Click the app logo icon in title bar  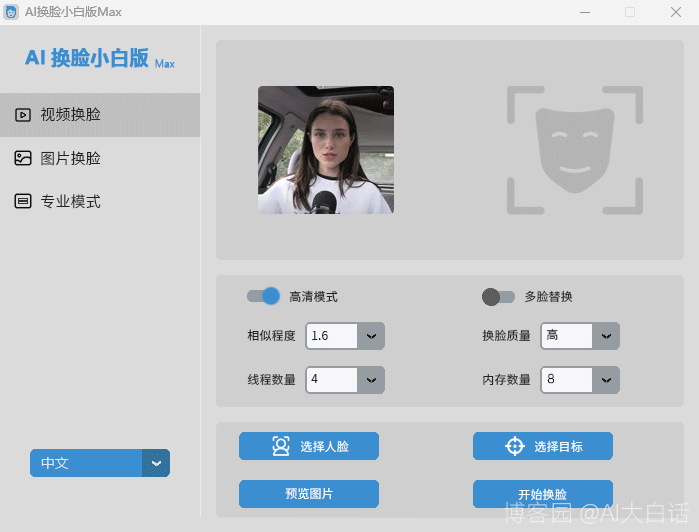[x=11, y=12]
